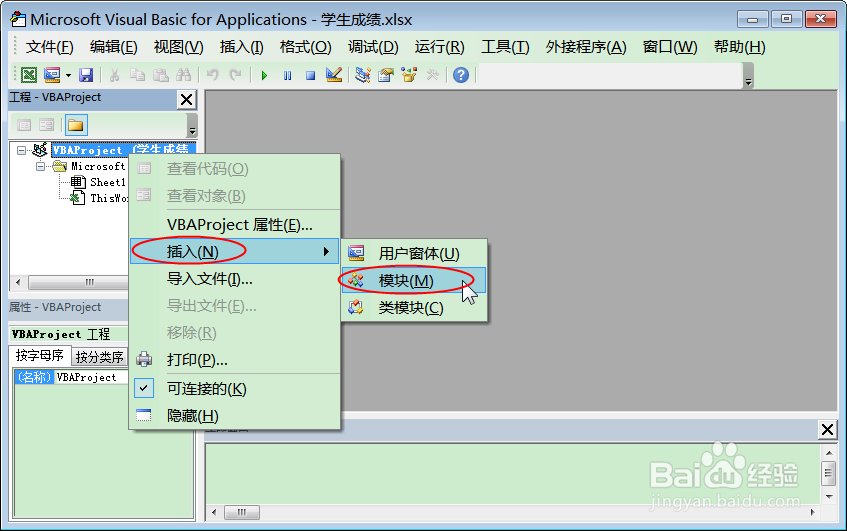Select 类模块(C) in insert submenu

tap(414, 307)
